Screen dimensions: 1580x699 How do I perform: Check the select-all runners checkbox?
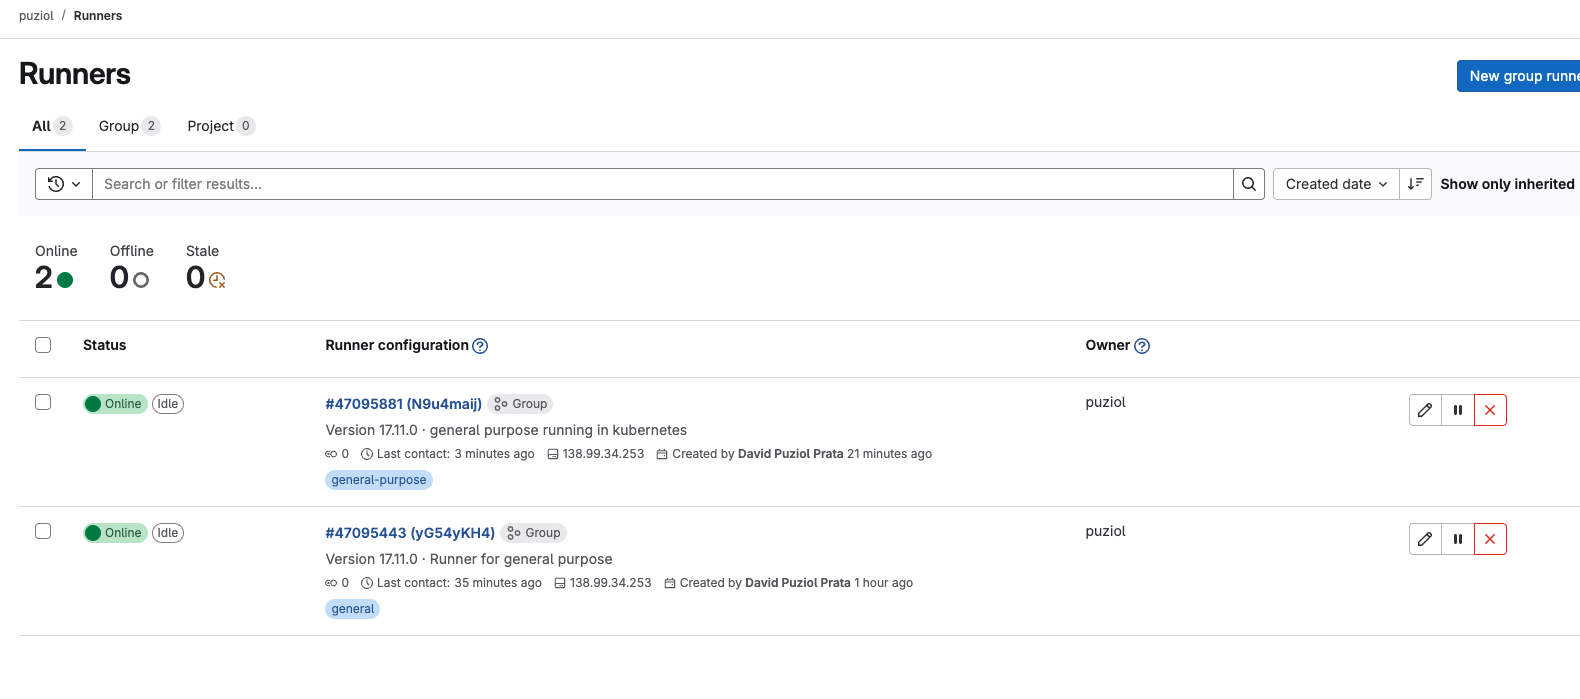(43, 345)
